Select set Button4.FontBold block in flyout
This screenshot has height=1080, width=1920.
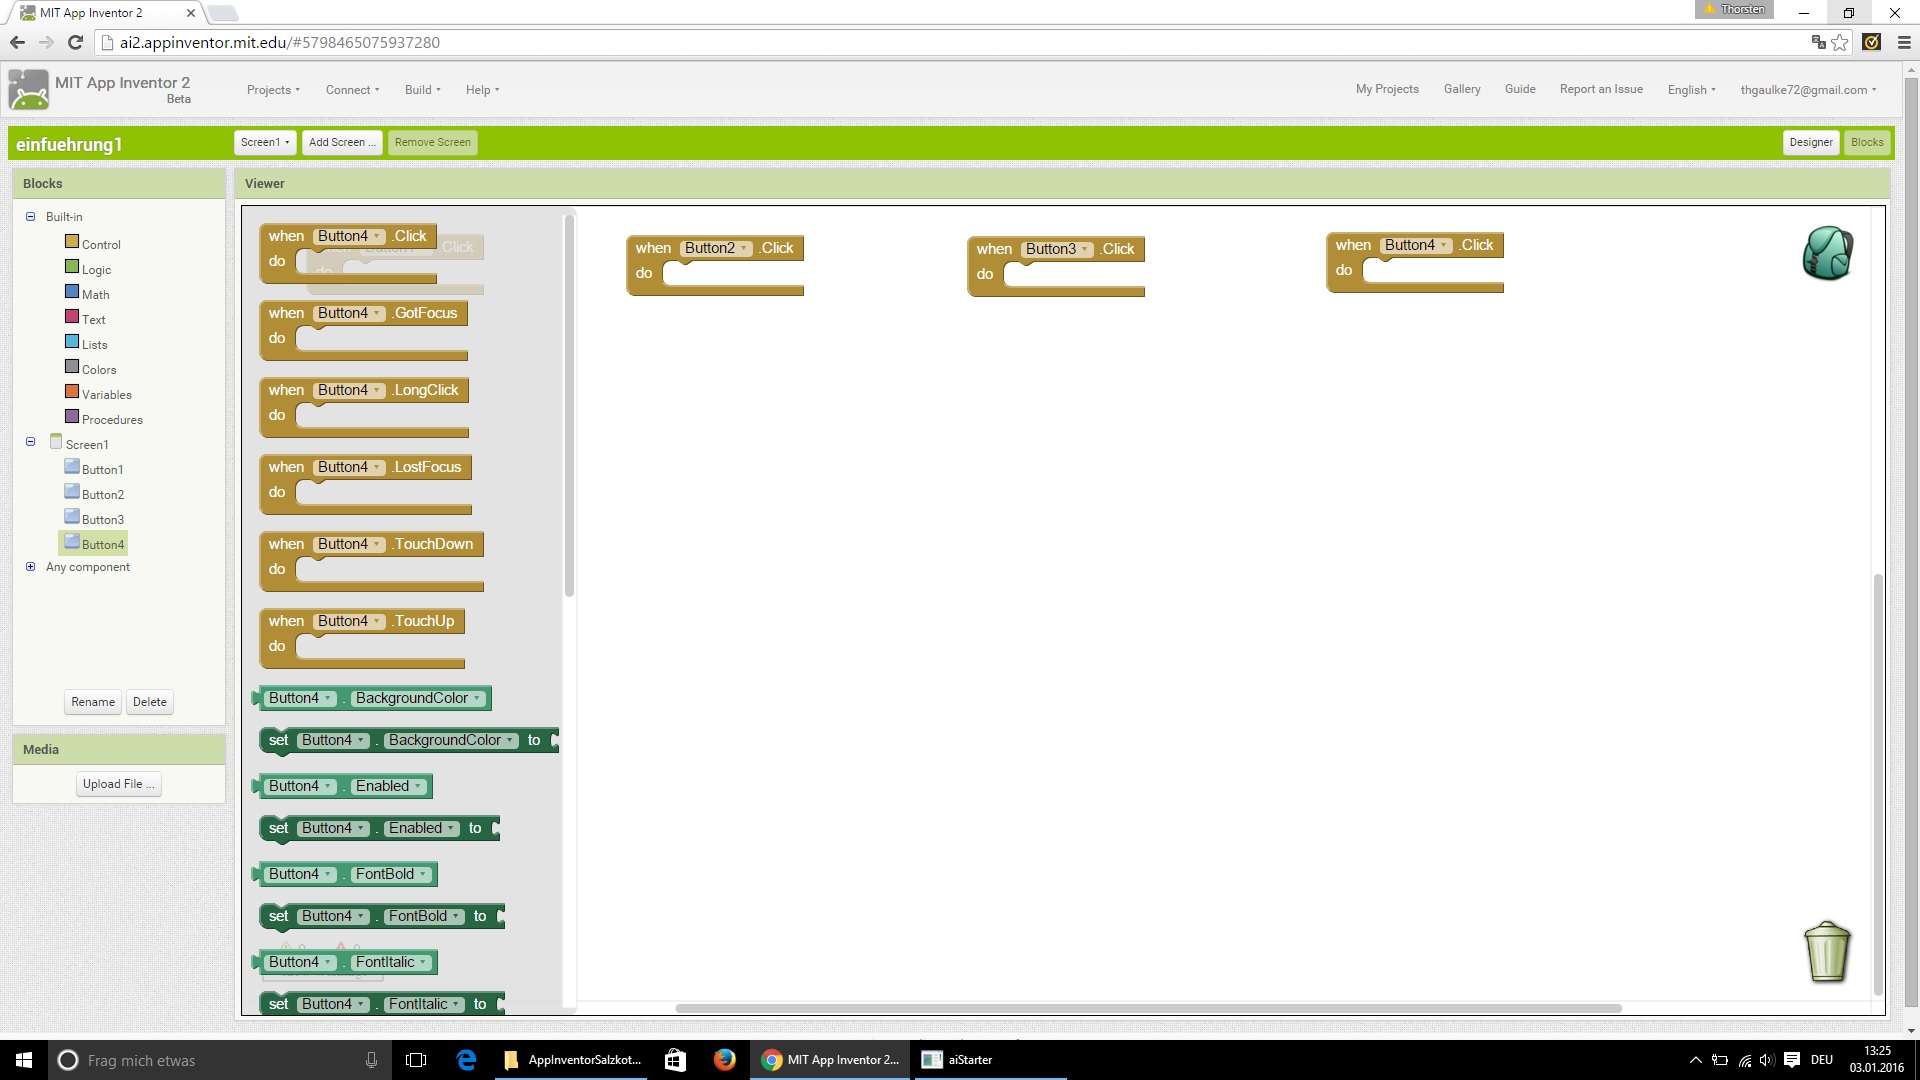click(382, 916)
